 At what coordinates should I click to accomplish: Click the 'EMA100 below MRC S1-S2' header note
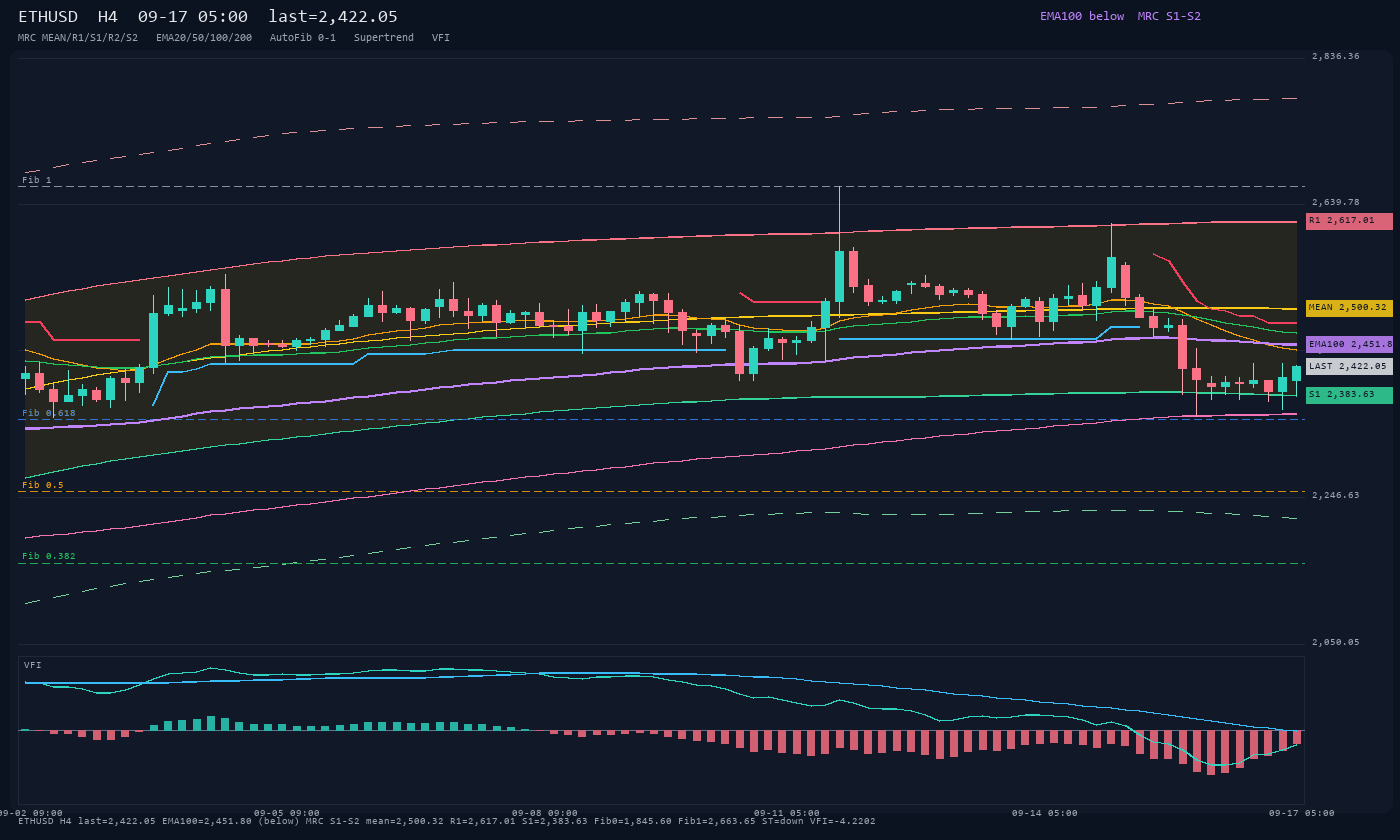[1120, 16]
